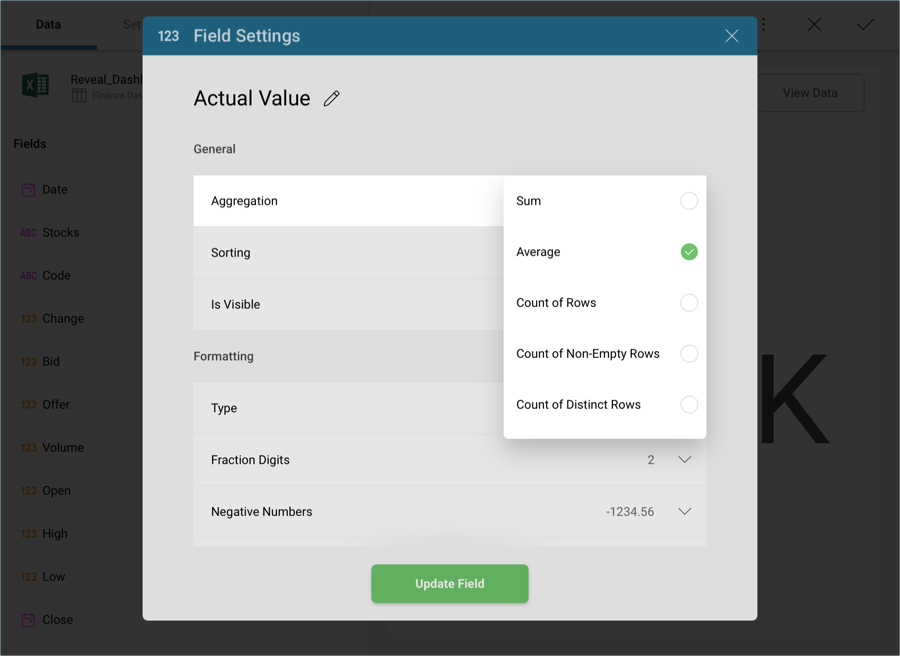Open the Negative Numbers format dropdown
This screenshot has height=656, width=900.
point(684,512)
